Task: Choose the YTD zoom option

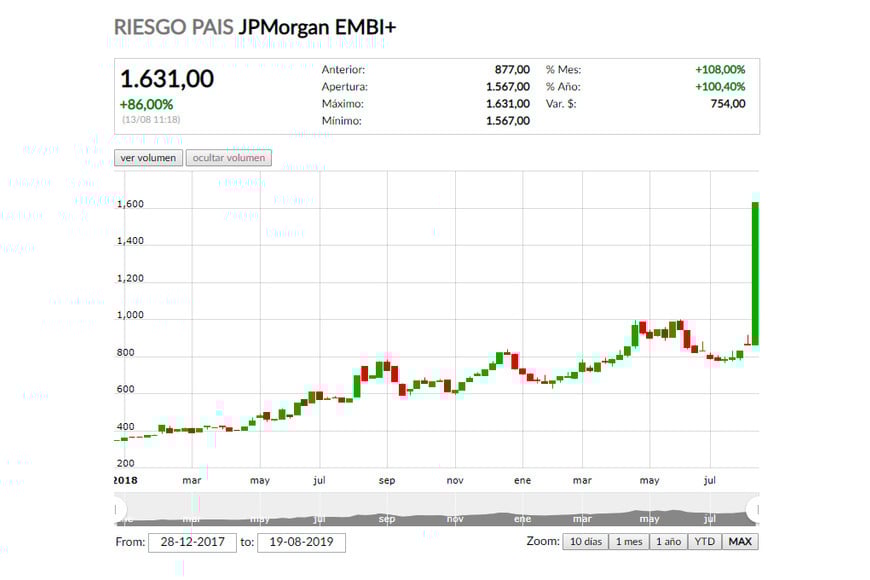Action: [x=705, y=542]
